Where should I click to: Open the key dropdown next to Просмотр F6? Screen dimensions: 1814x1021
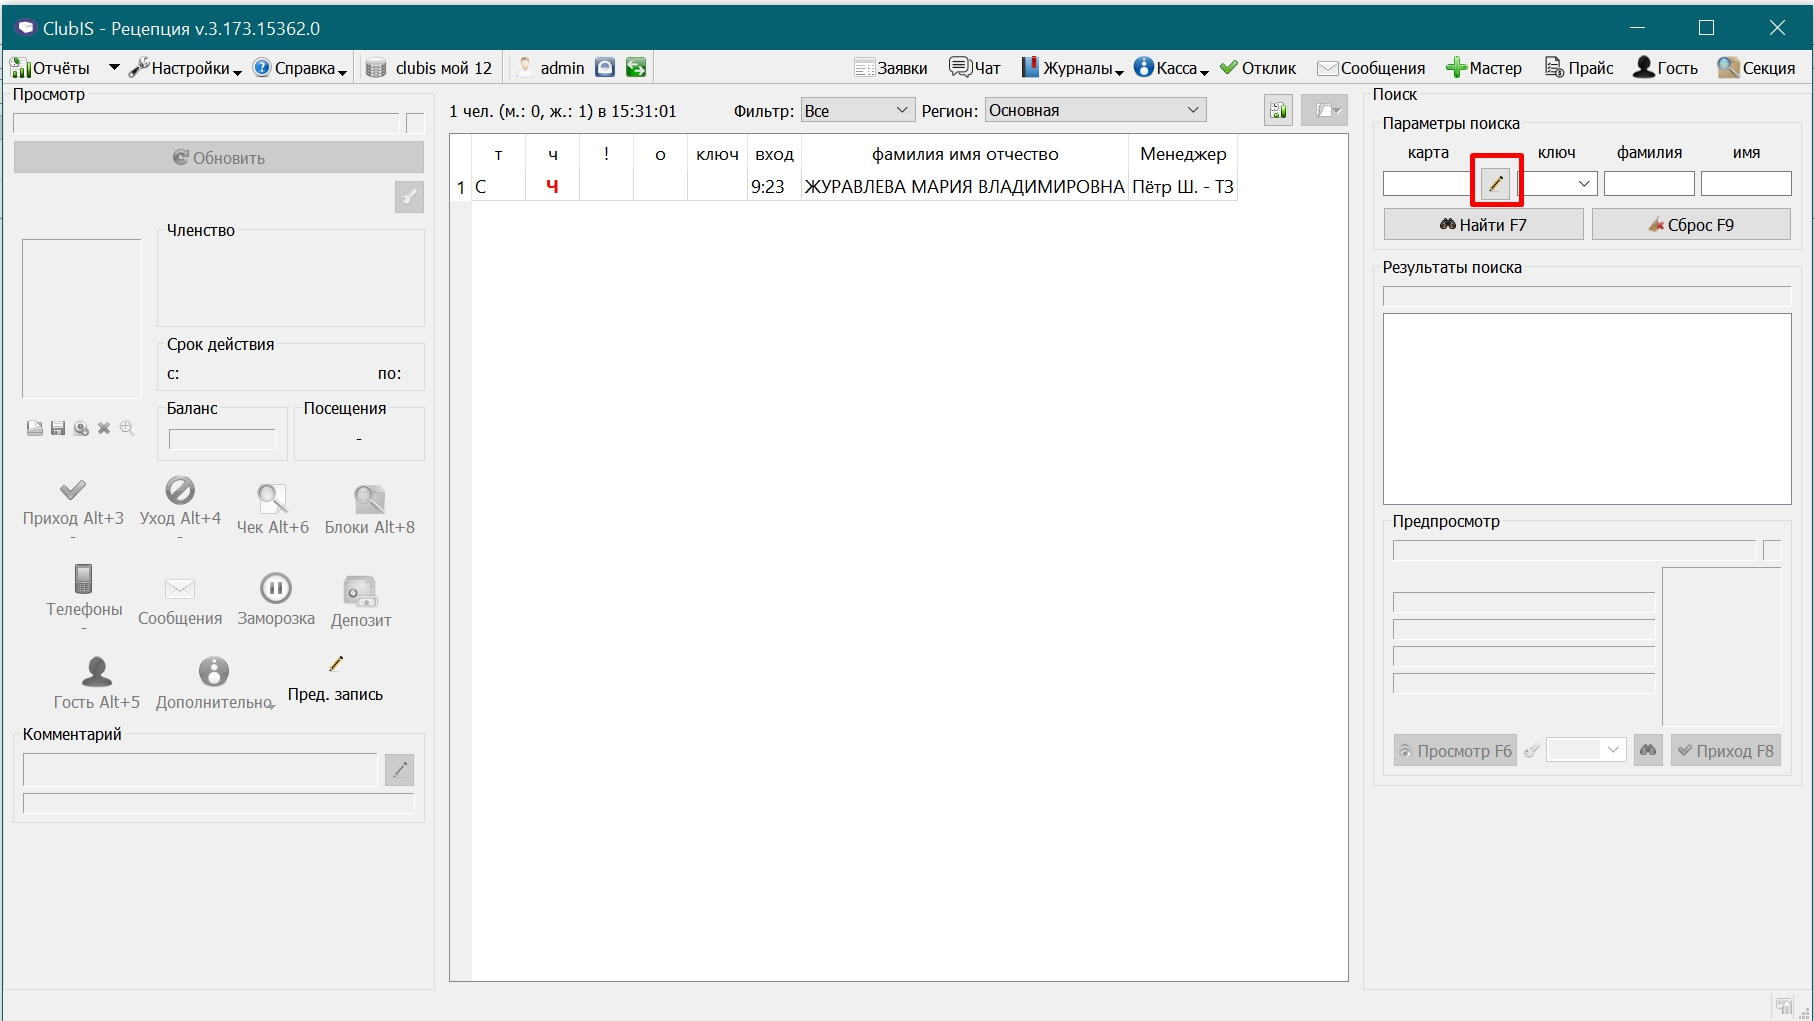[x=1586, y=750]
